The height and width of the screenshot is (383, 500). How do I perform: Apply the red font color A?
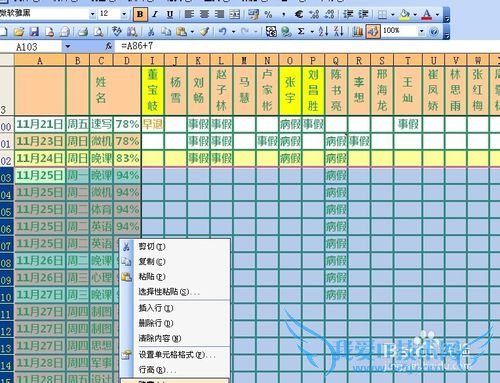[427, 14]
